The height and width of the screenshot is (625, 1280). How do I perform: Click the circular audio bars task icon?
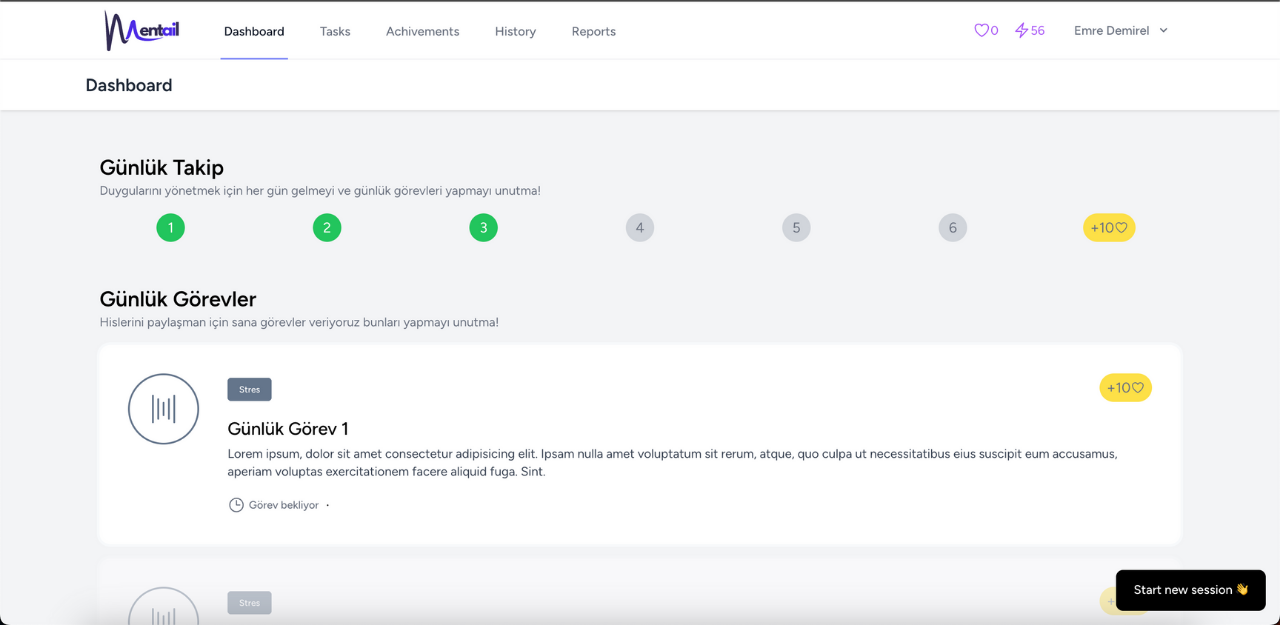164,409
